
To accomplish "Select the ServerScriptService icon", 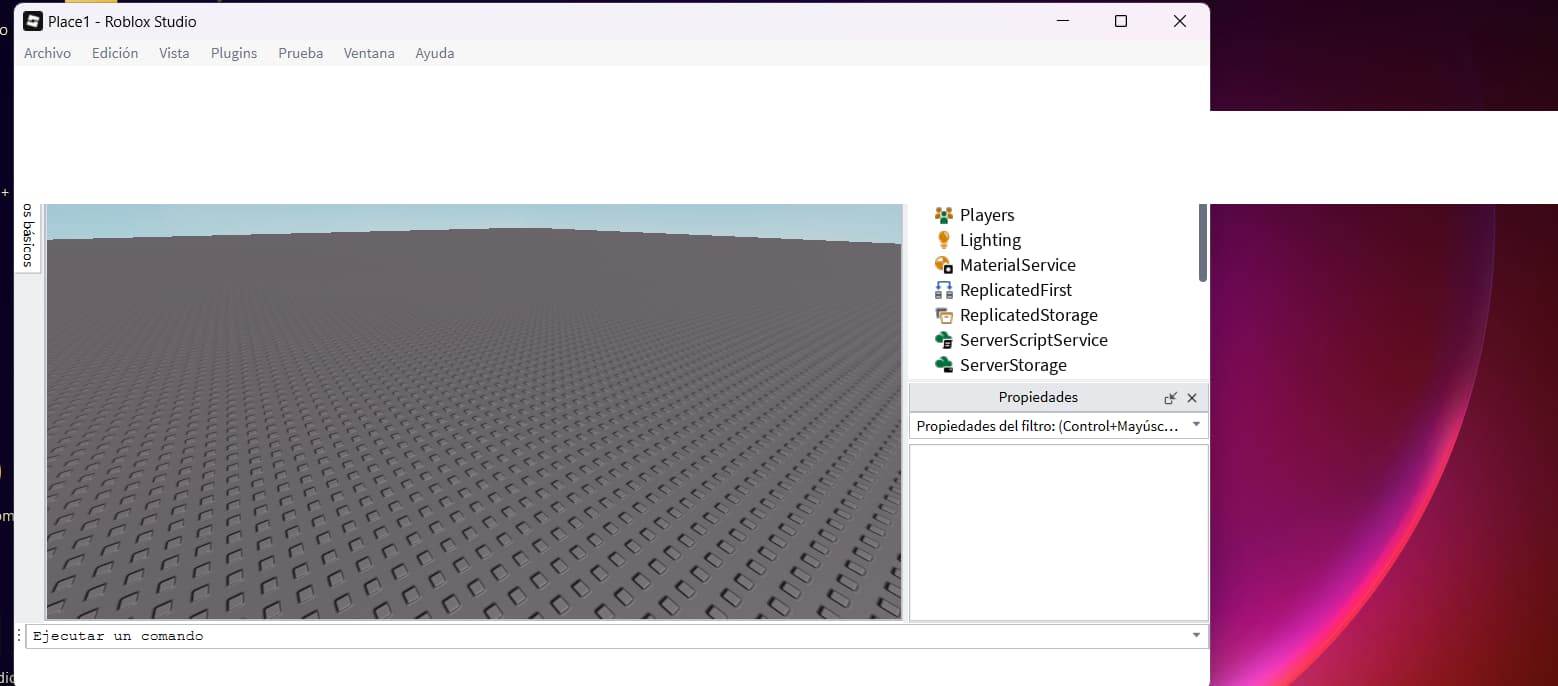I will click(x=943, y=339).
